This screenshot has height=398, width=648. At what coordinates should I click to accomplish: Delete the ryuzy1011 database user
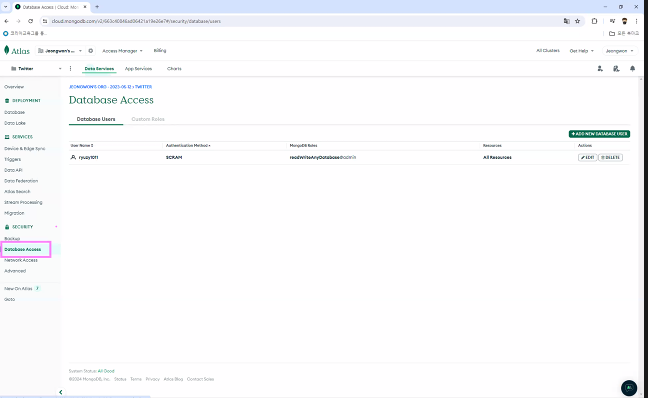tap(610, 157)
